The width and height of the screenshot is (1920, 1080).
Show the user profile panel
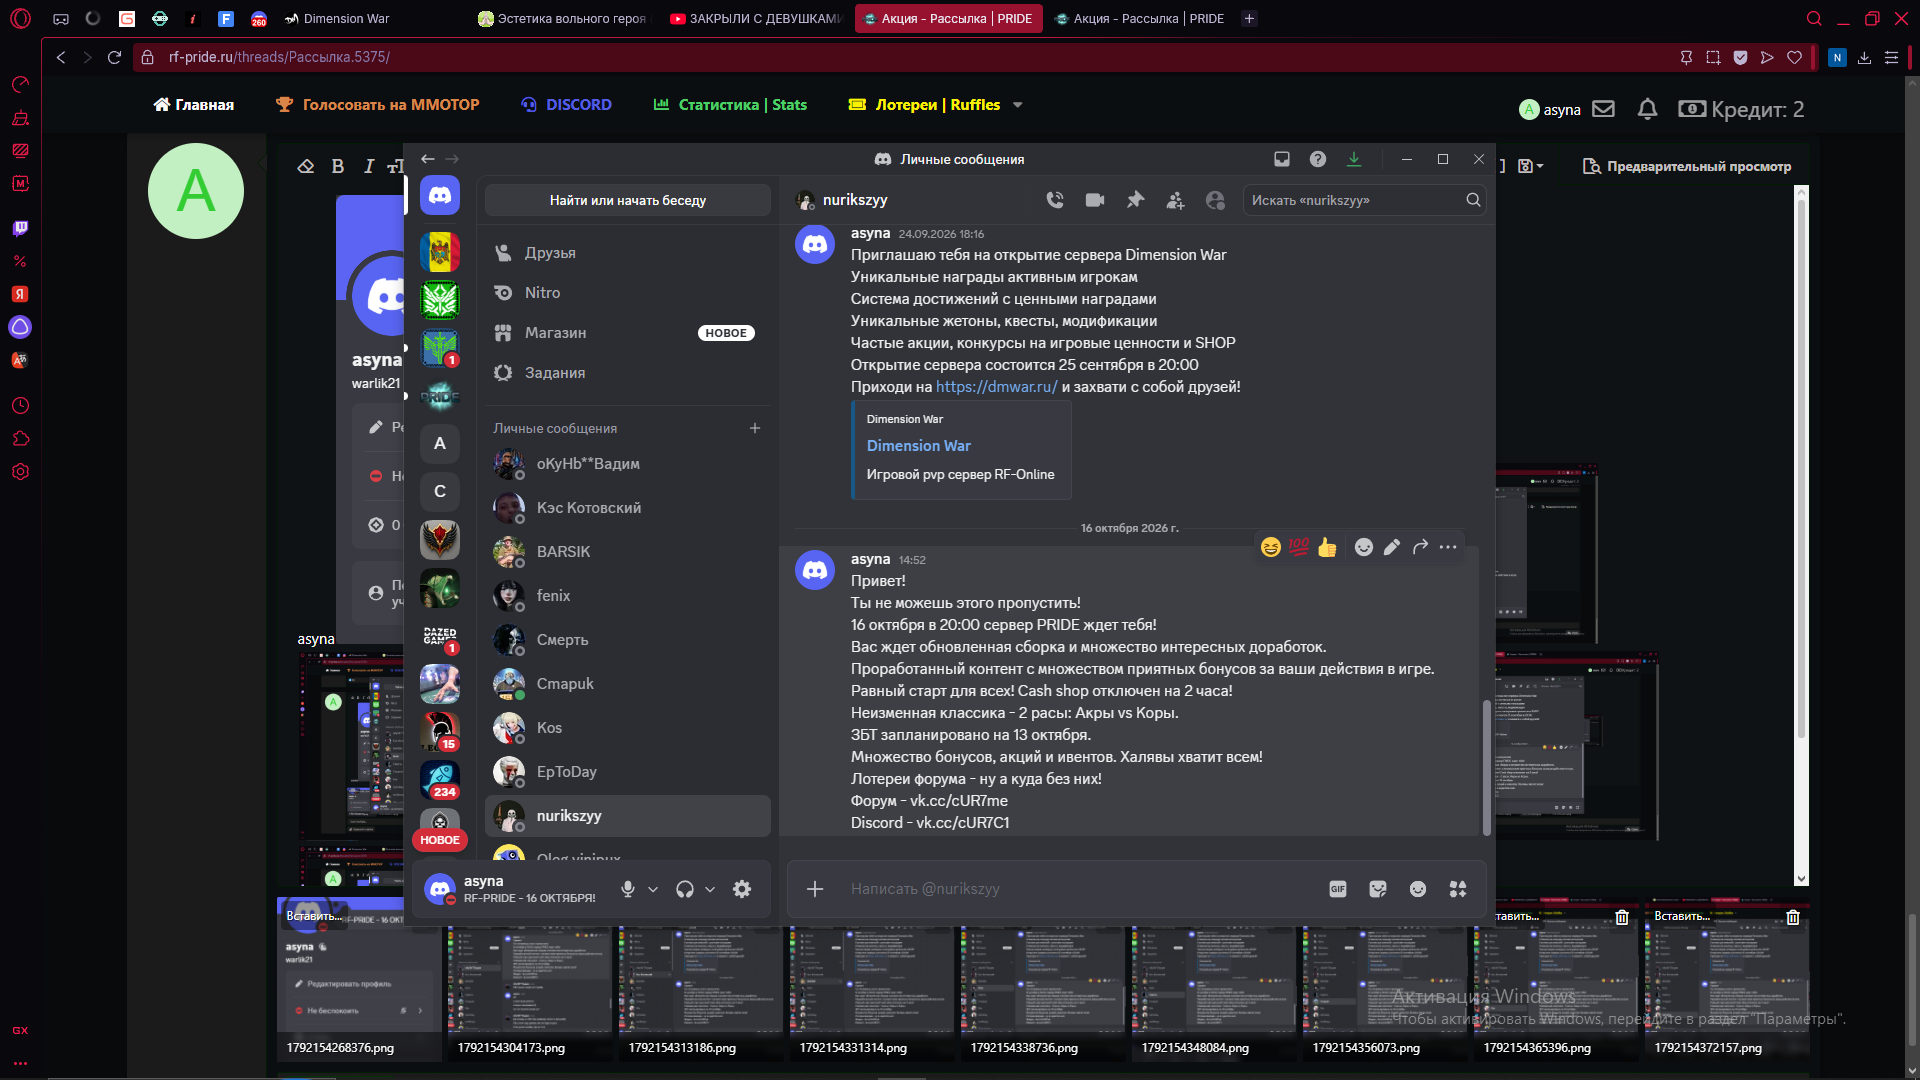pos(1215,200)
